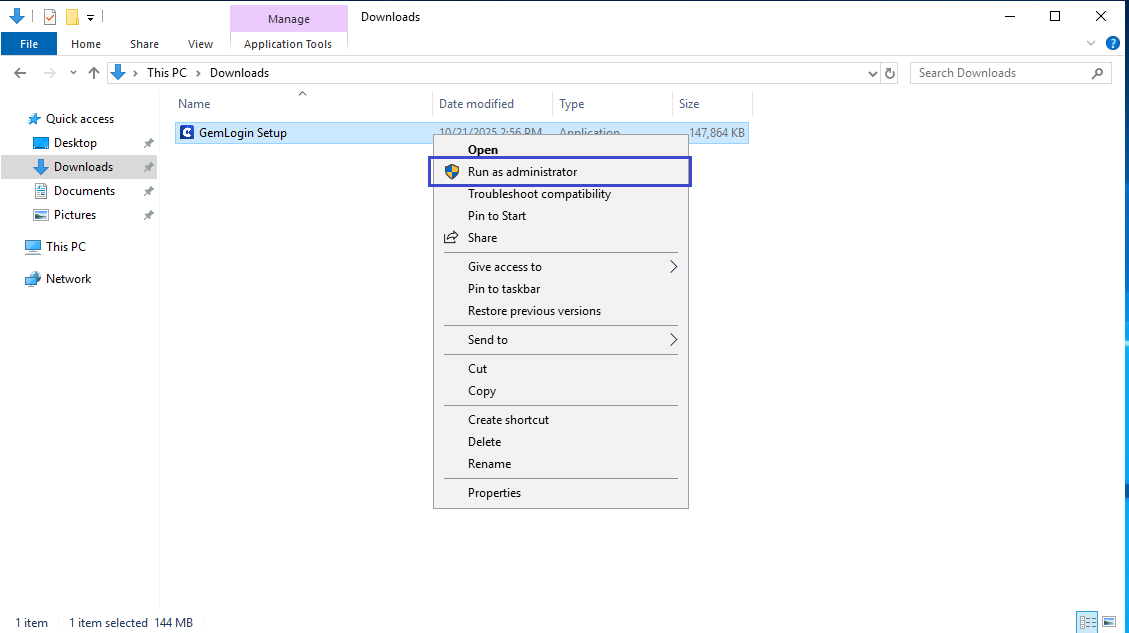
Task: Select Run as administrator
Action: 522,172
